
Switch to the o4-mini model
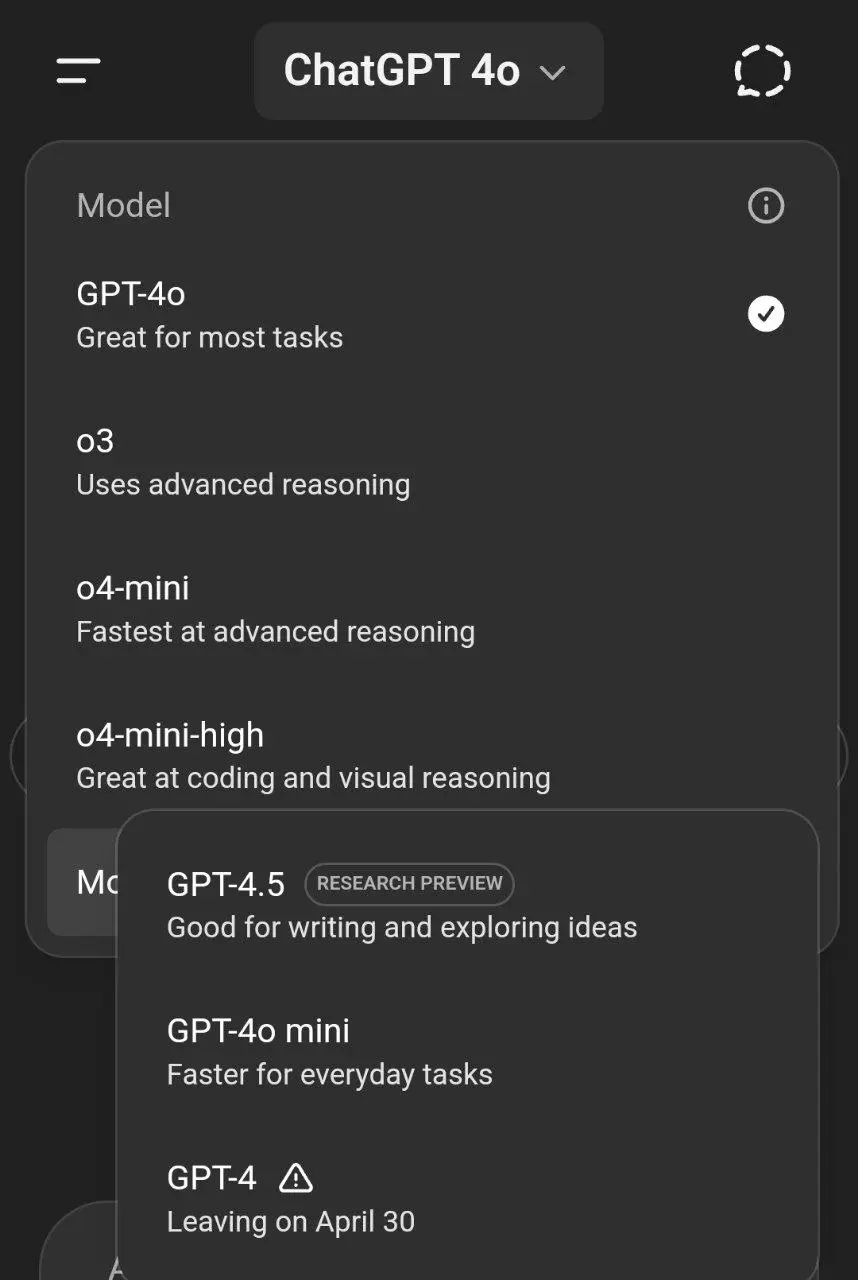tap(431, 608)
